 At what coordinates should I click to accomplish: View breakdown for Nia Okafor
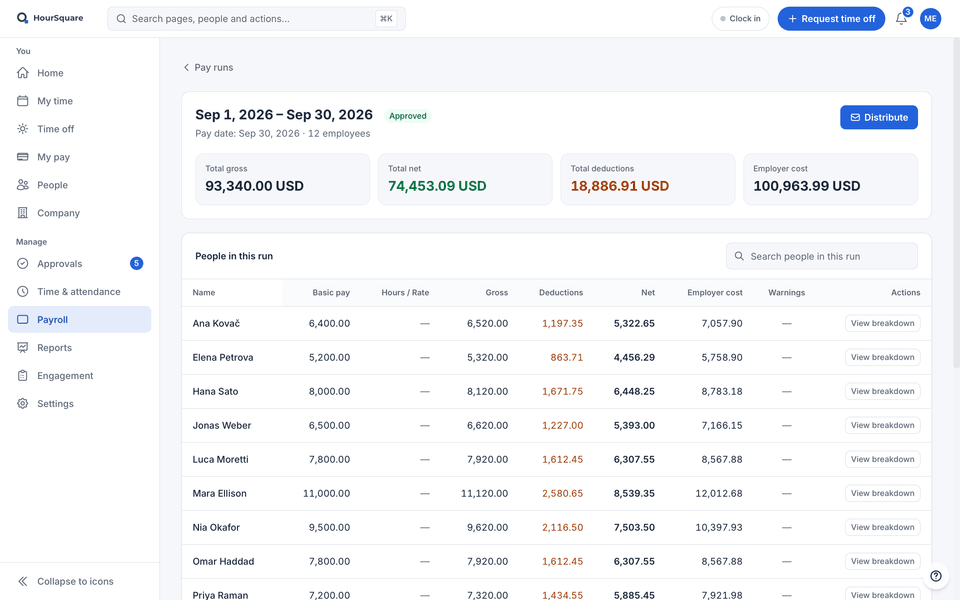tap(882, 527)
